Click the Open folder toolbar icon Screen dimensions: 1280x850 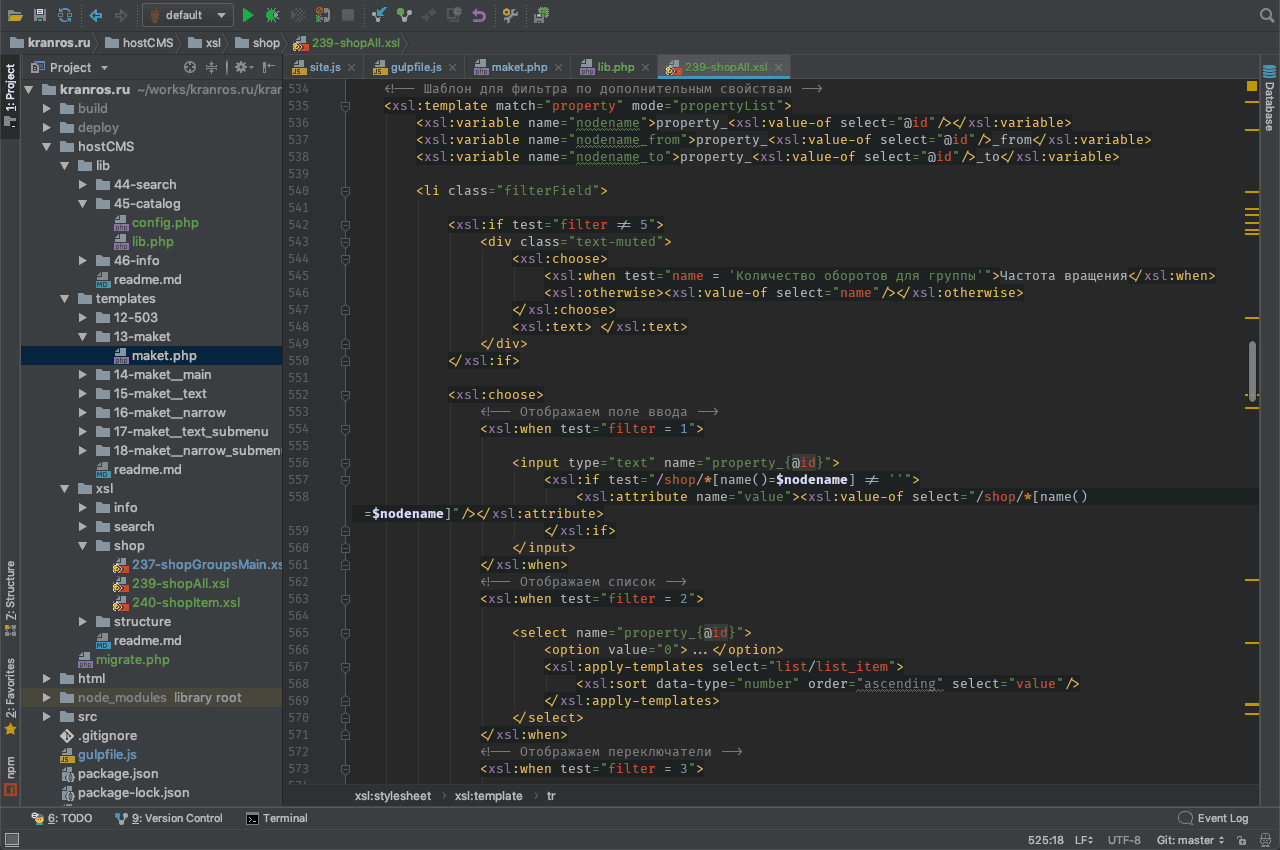(x=15, y=15)
